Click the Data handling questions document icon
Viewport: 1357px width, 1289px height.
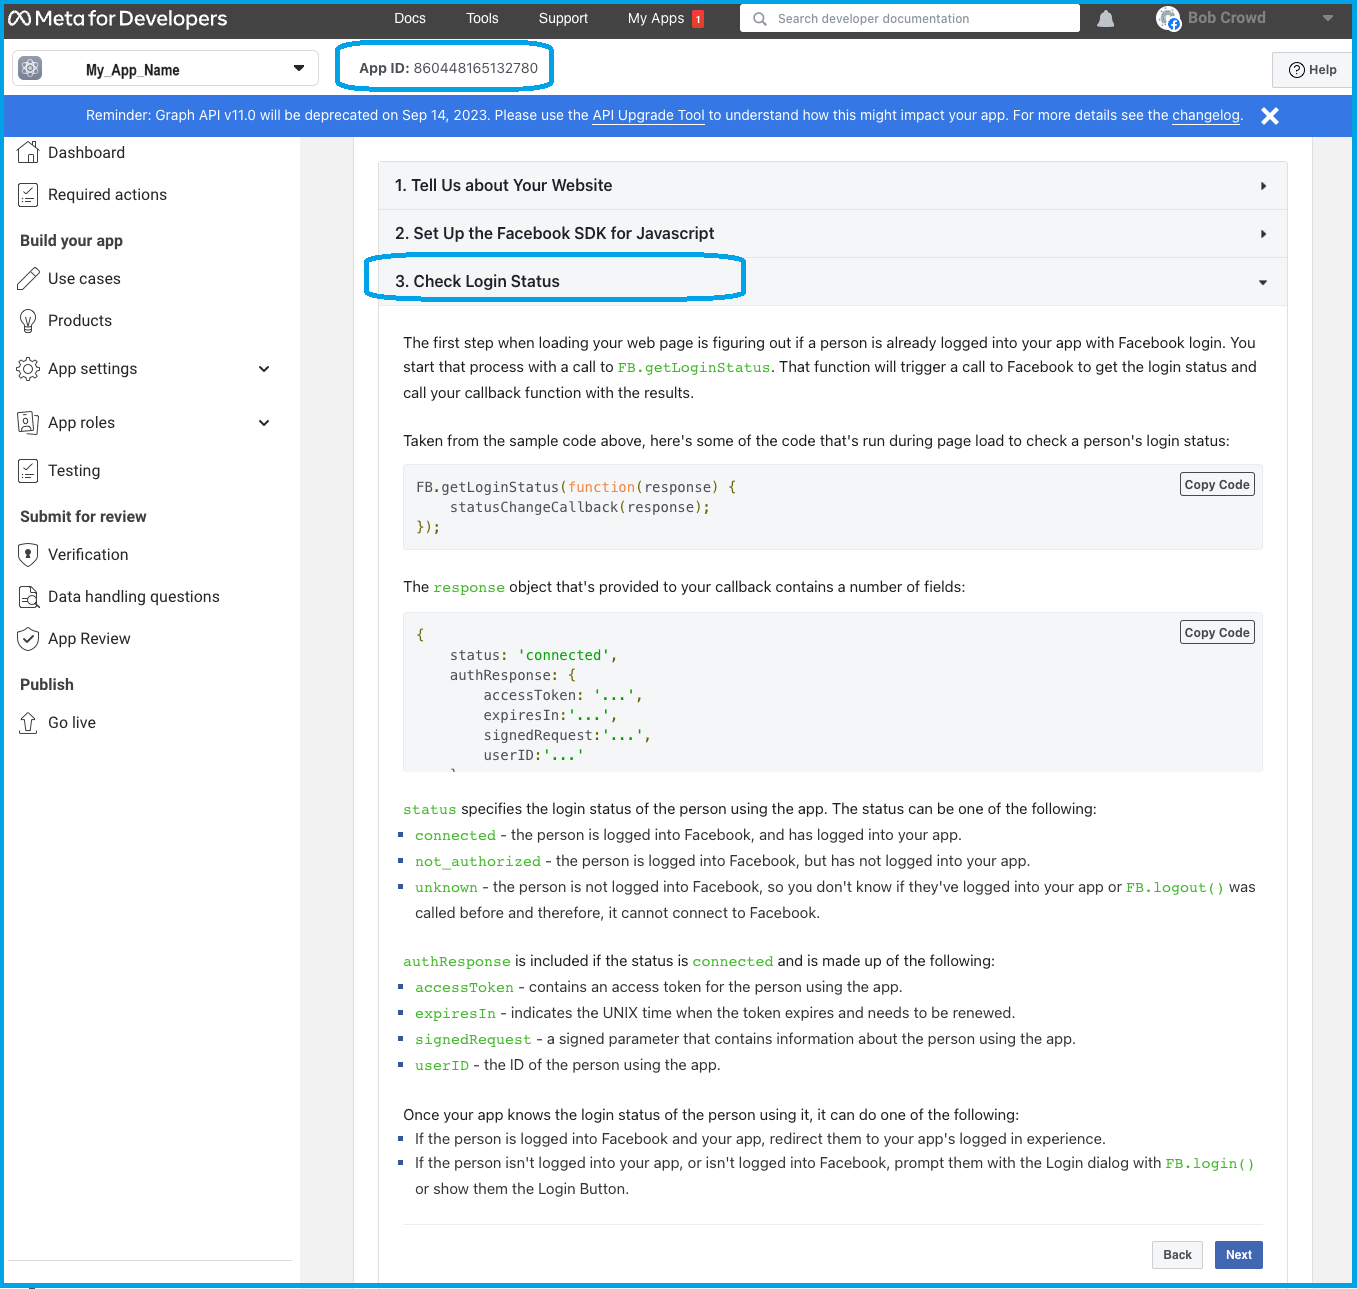point(28,597)
